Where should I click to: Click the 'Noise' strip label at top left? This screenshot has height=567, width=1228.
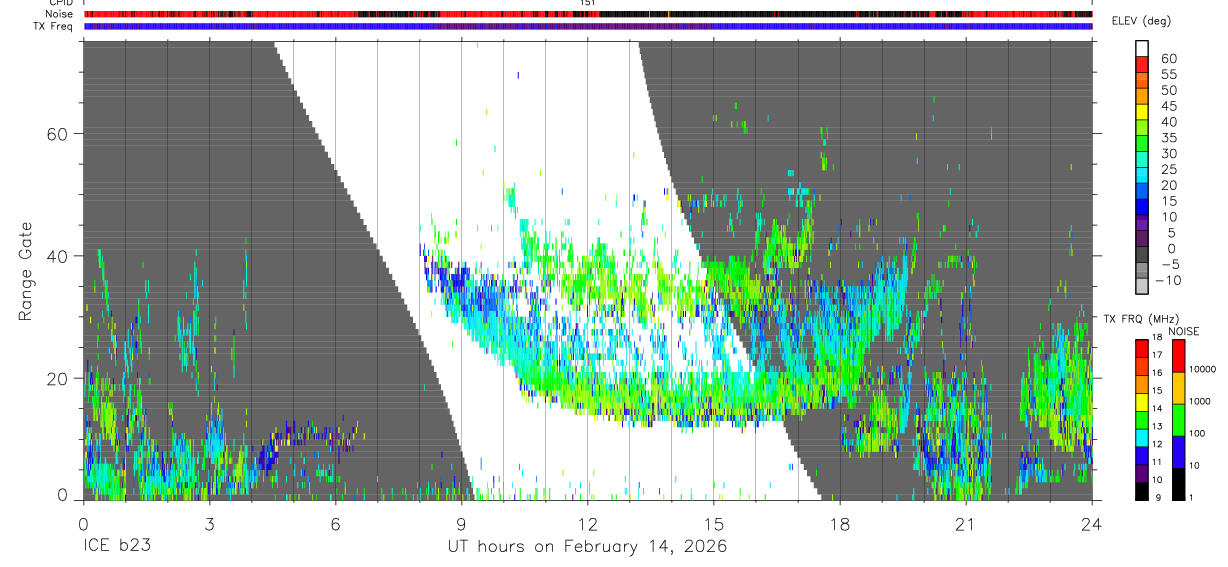(60, 14)
